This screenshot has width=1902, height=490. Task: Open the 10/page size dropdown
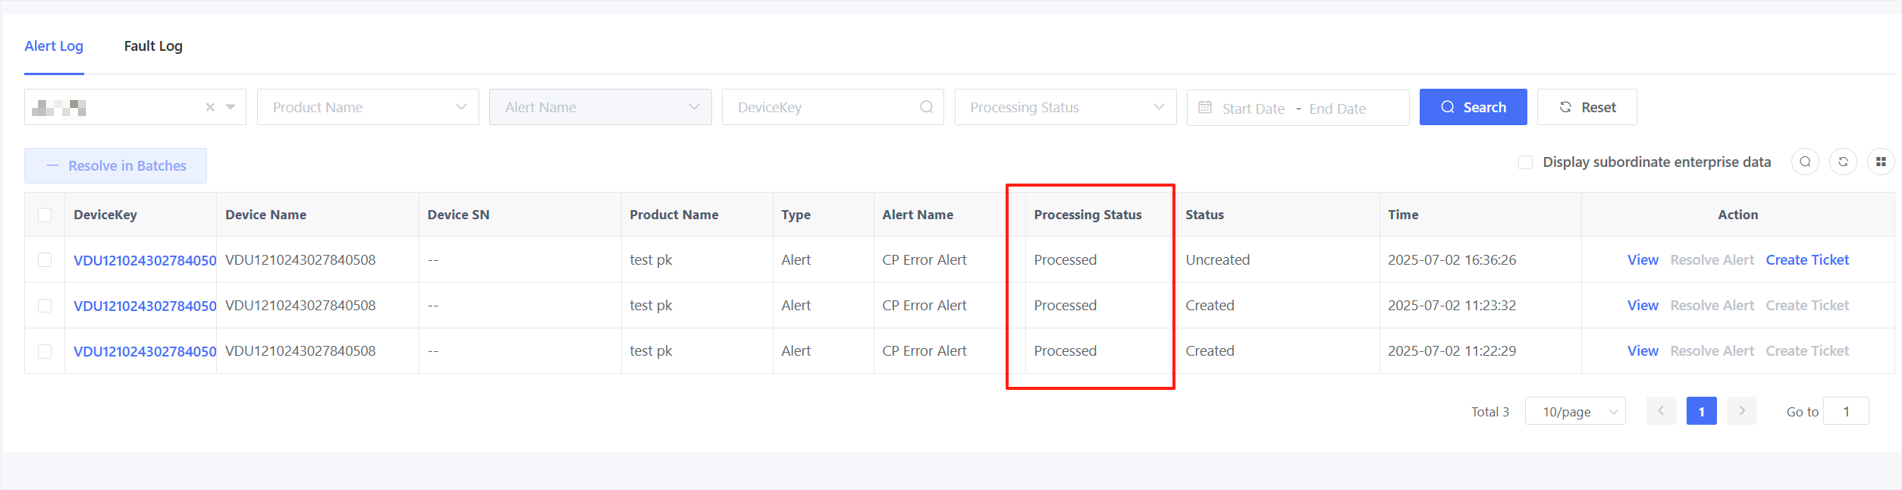(1575, 411)
